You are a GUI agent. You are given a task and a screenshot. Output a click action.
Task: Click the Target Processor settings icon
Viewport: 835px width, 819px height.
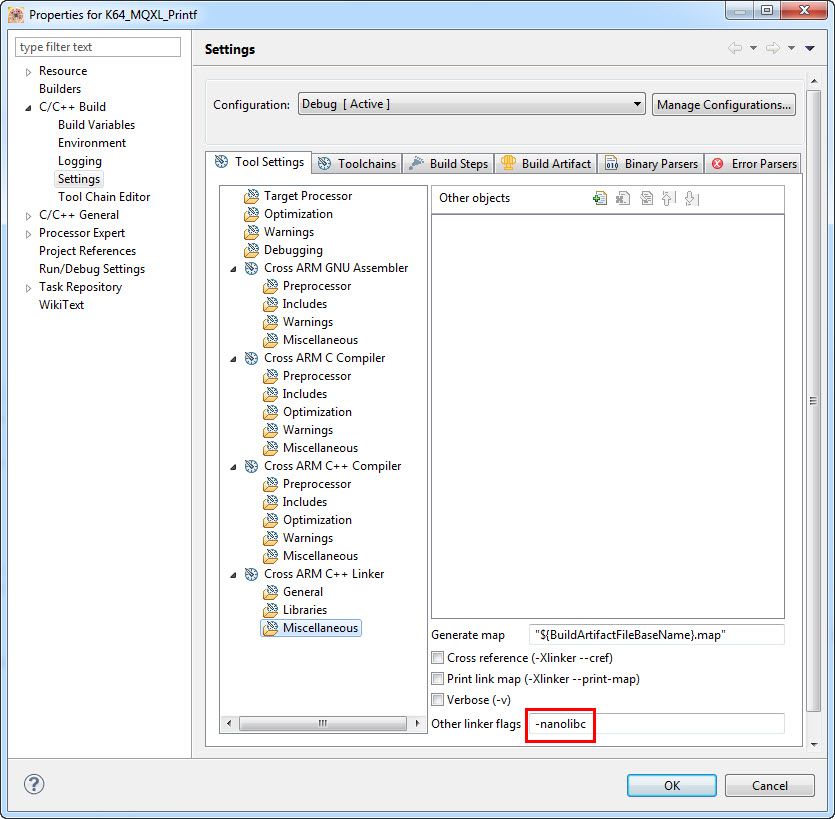[251, 196]
